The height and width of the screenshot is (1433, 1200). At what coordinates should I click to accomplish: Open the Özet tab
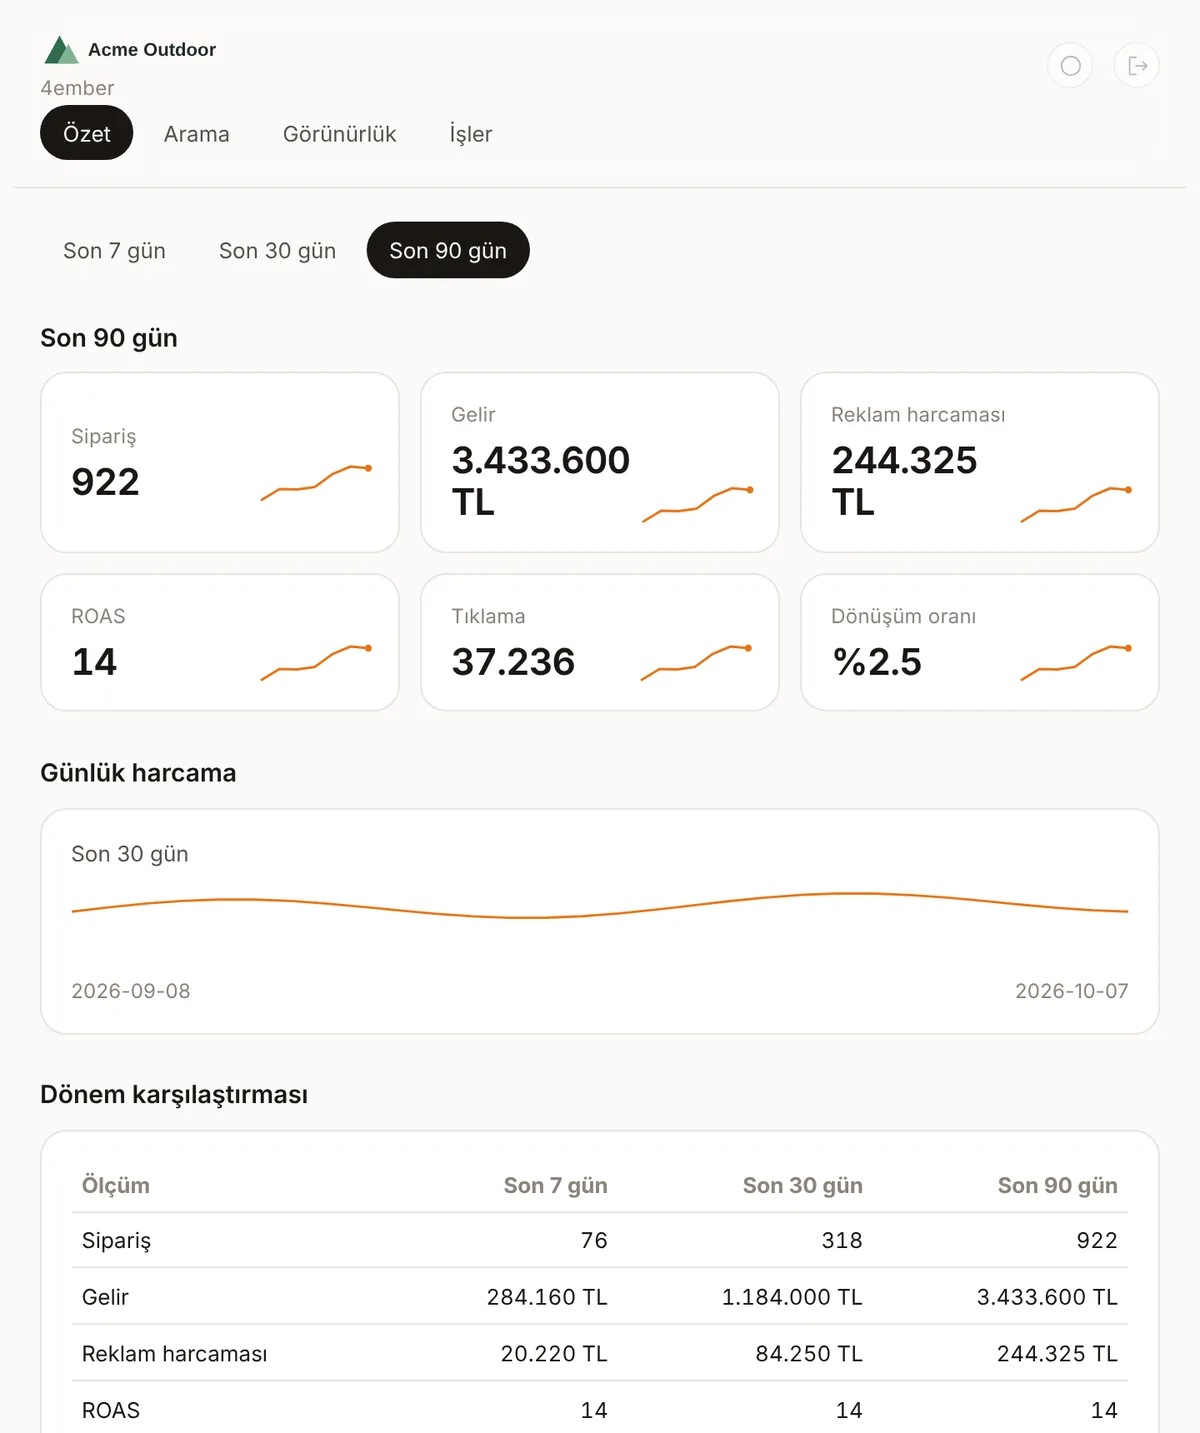point(87,133)
